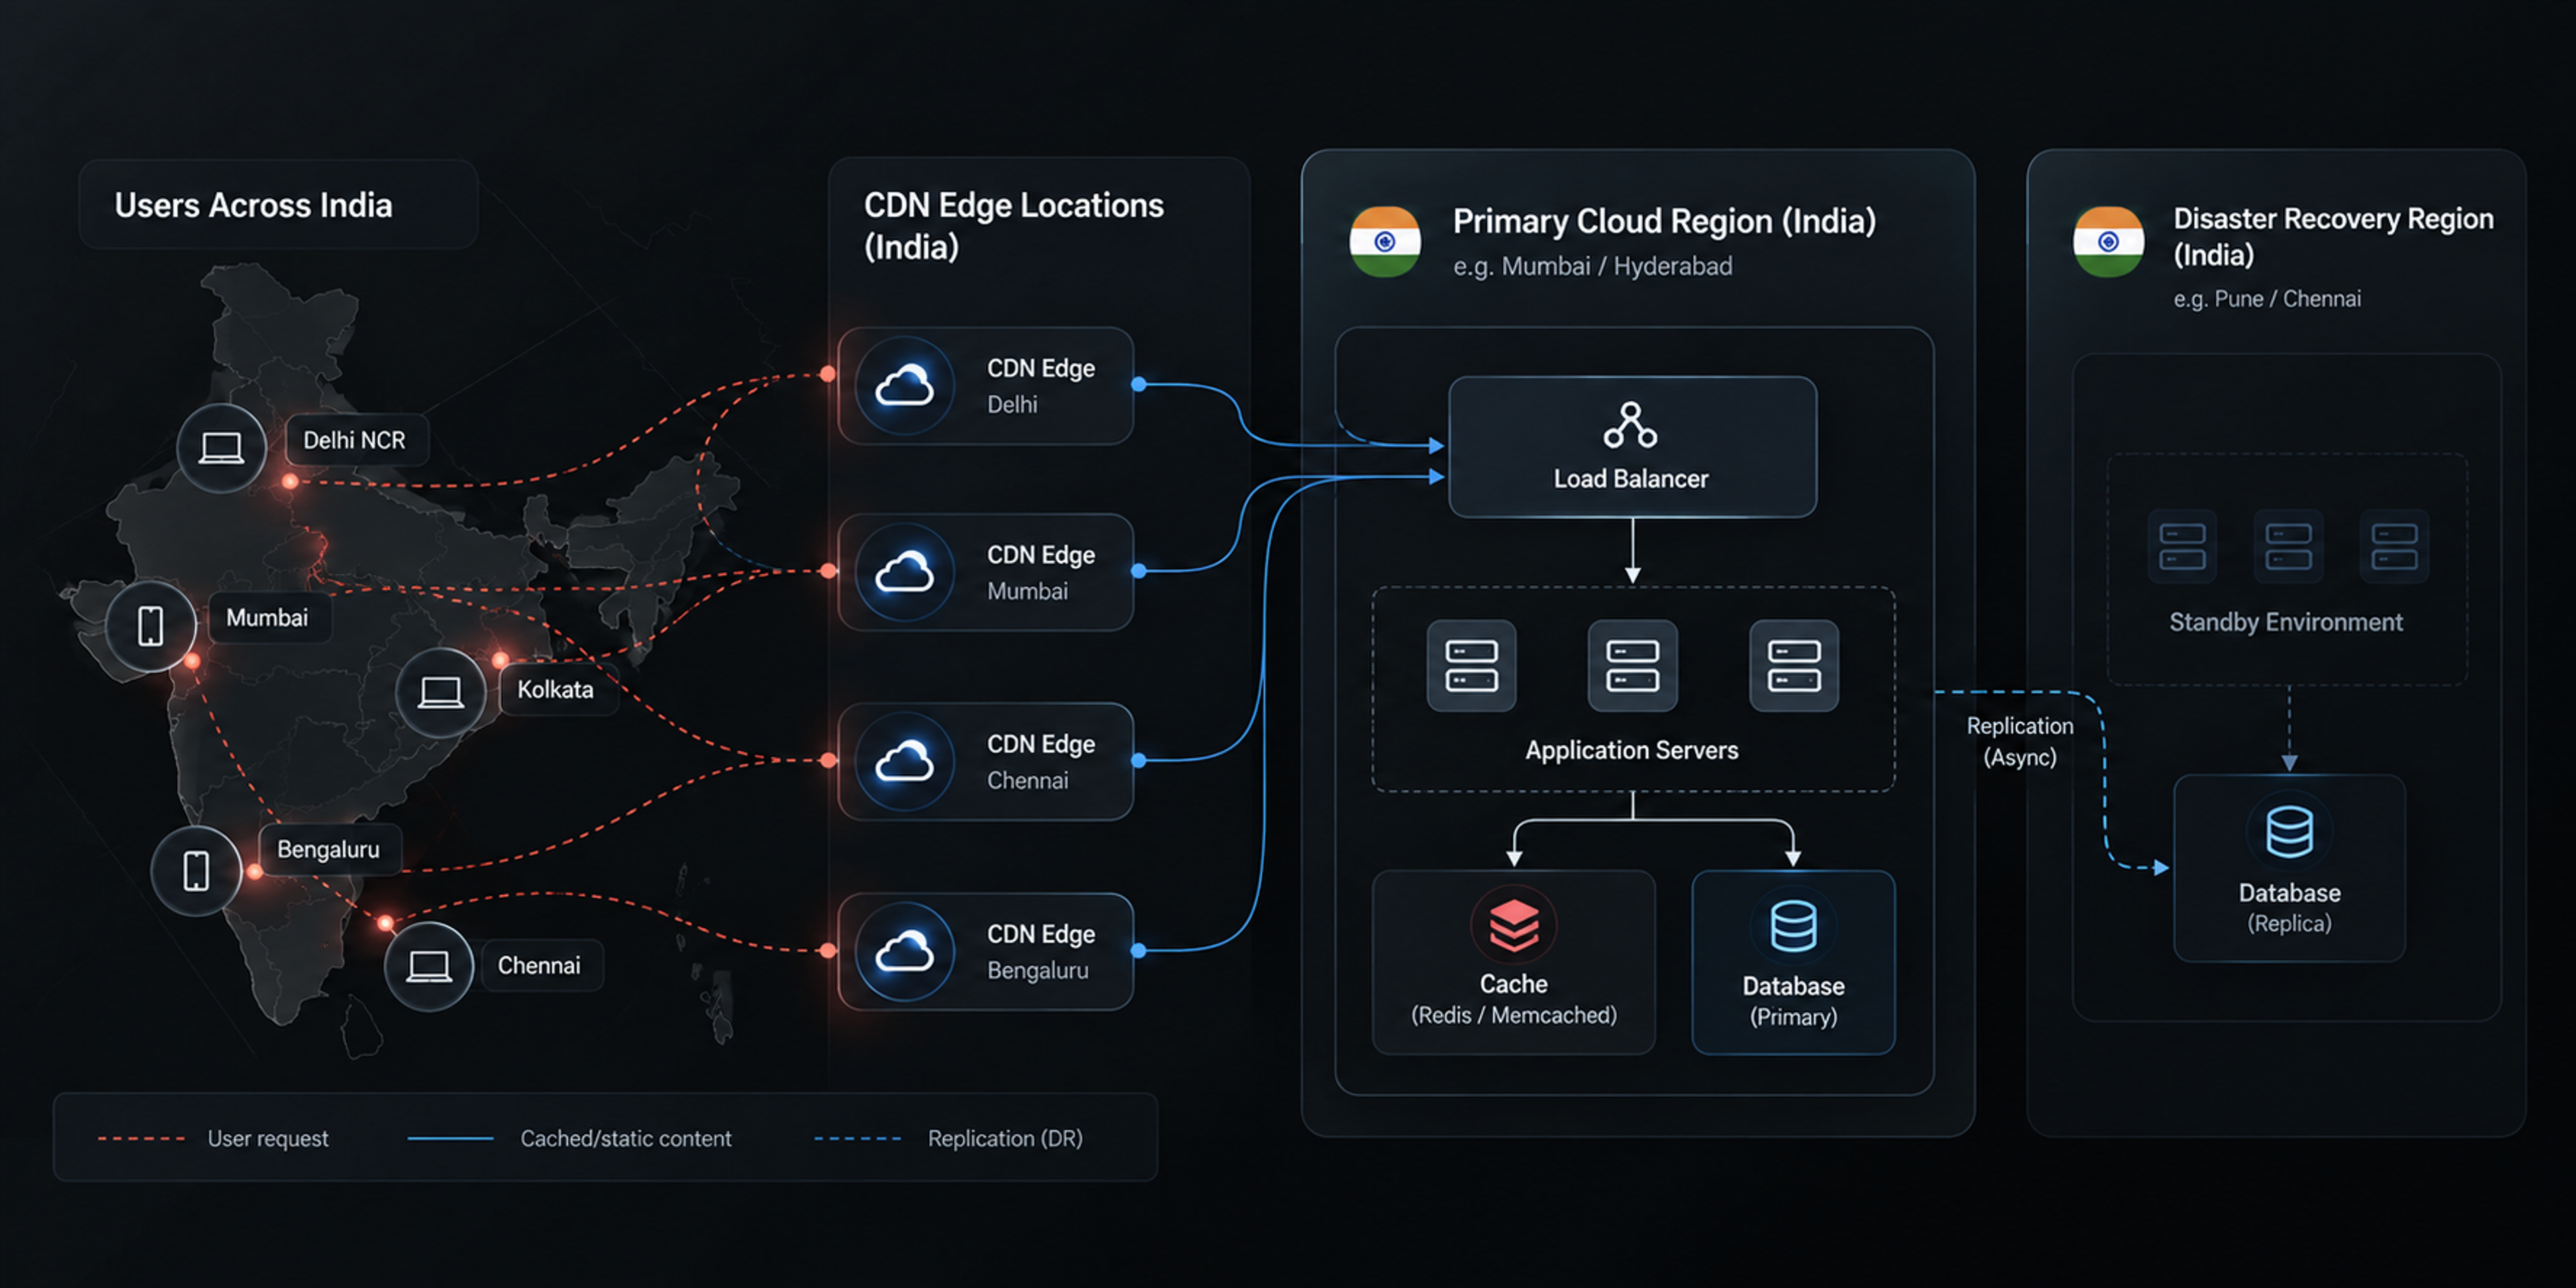Click the India flag beside Primary Cloud Region
The image size is (2576, 1288).
pyautogui.click(x=1385, y=241)
